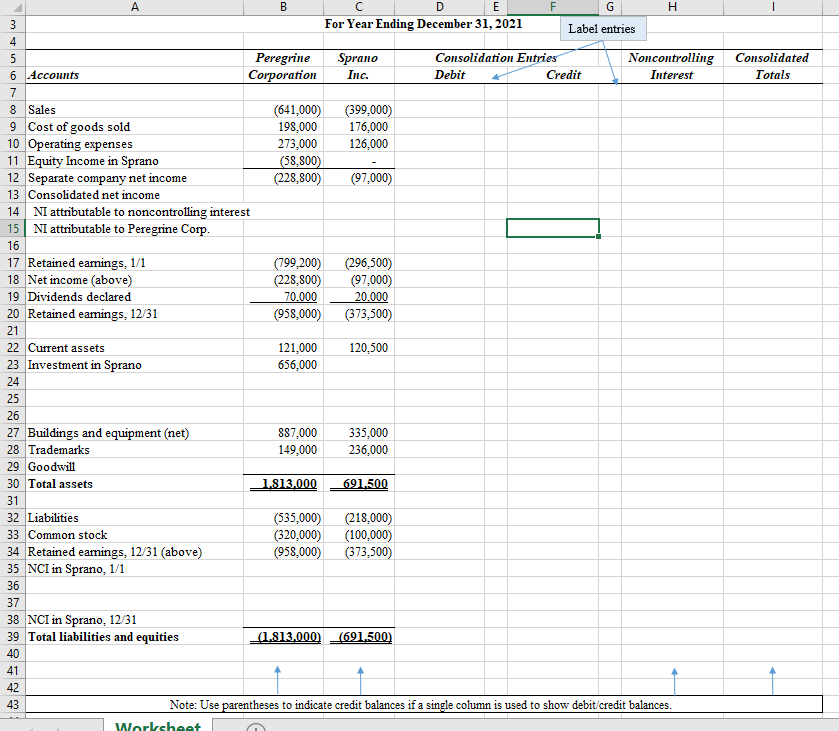
Task: Select column D header
Action: 439,7
